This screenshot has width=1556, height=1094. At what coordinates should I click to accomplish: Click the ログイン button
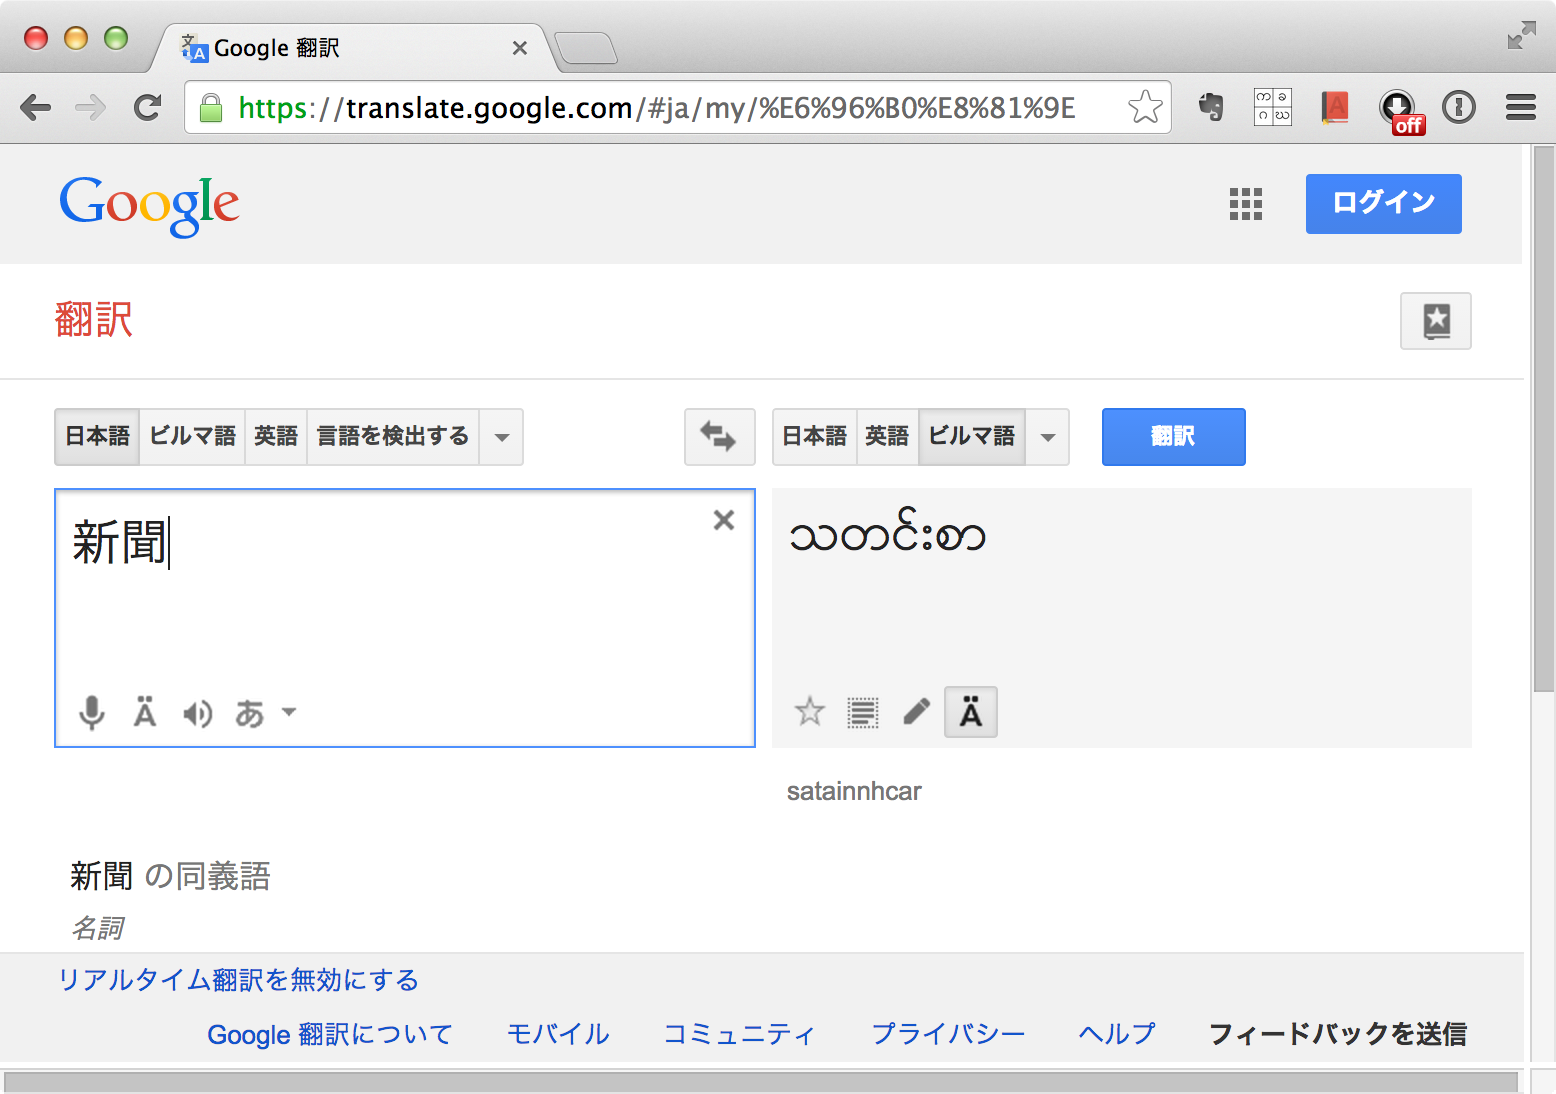point(1384,204)
